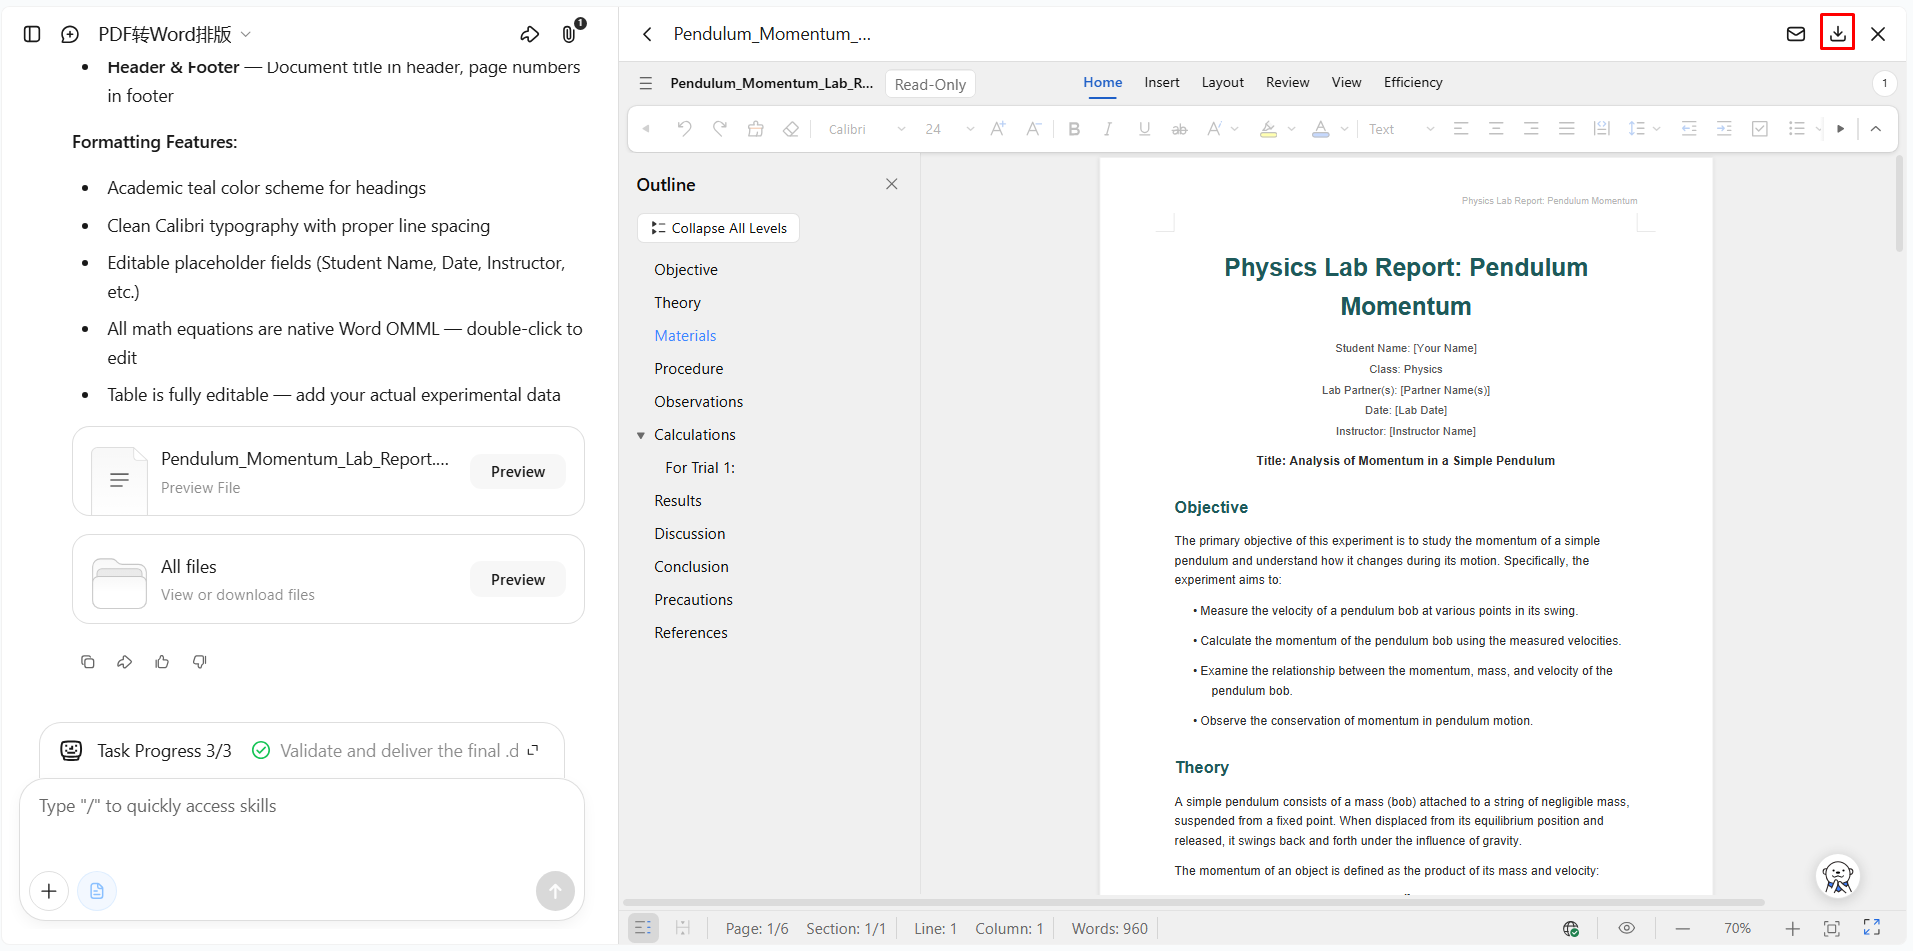The image size is (1913, 951).
Task: Like the response with thumbs up
Action: [162, 662]
